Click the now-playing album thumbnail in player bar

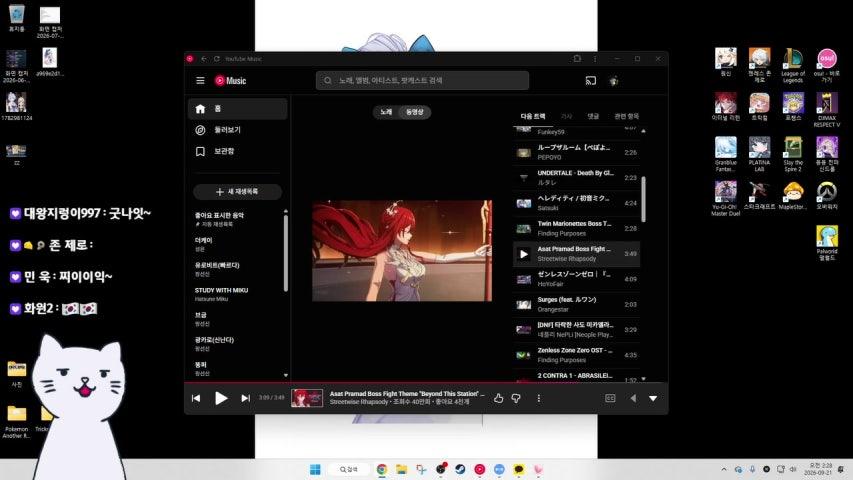pos(307,398)
